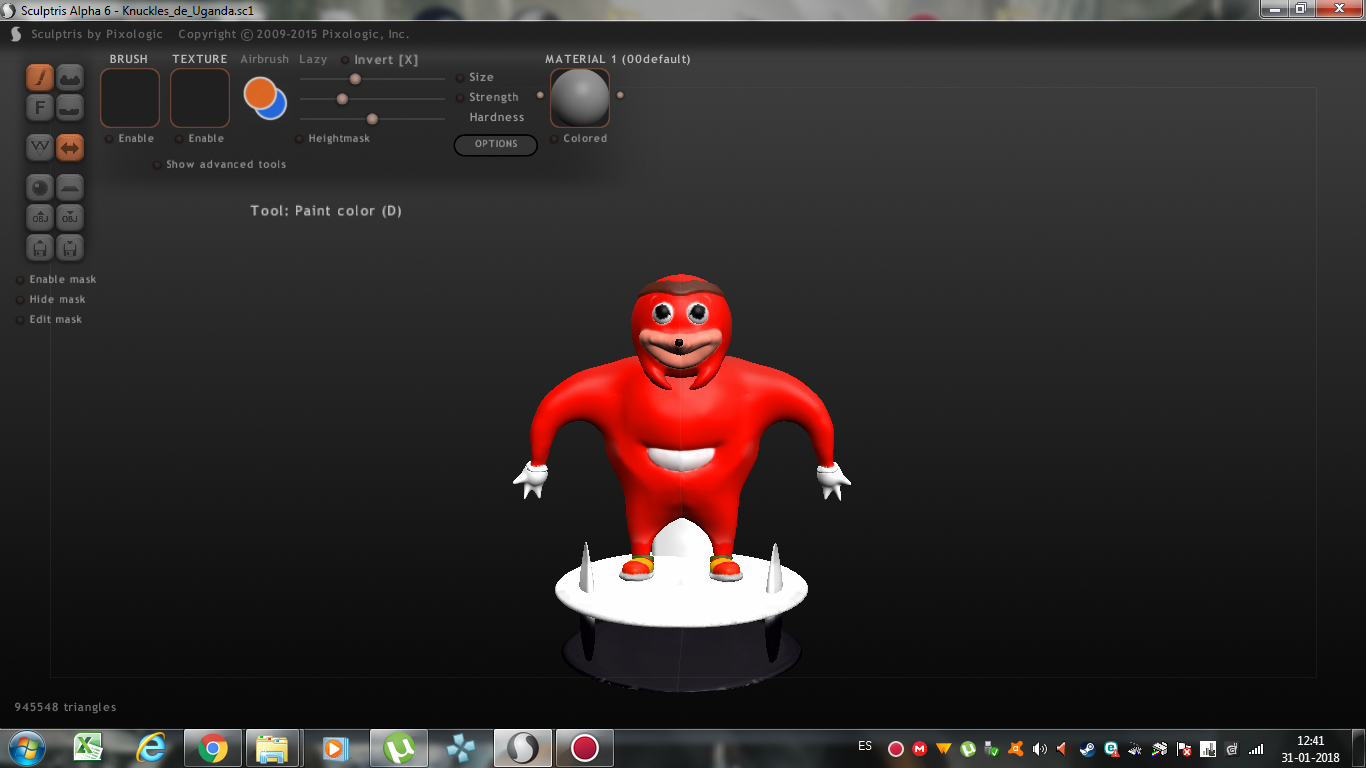Click the 'Tool: Paint color (D)' label

pos(326,211)
